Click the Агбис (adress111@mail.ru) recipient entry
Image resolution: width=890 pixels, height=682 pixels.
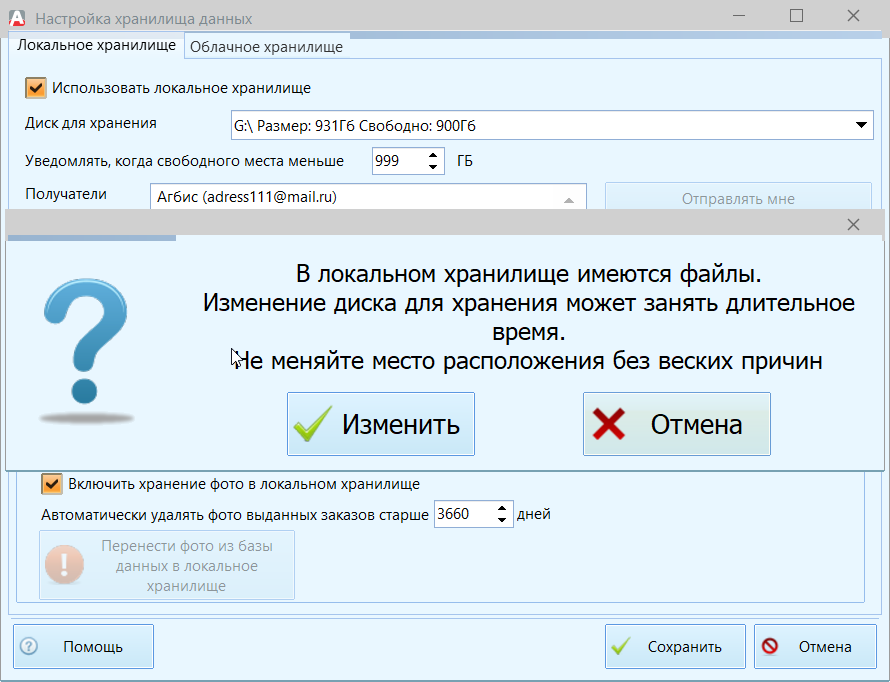(x=247, y=197)
